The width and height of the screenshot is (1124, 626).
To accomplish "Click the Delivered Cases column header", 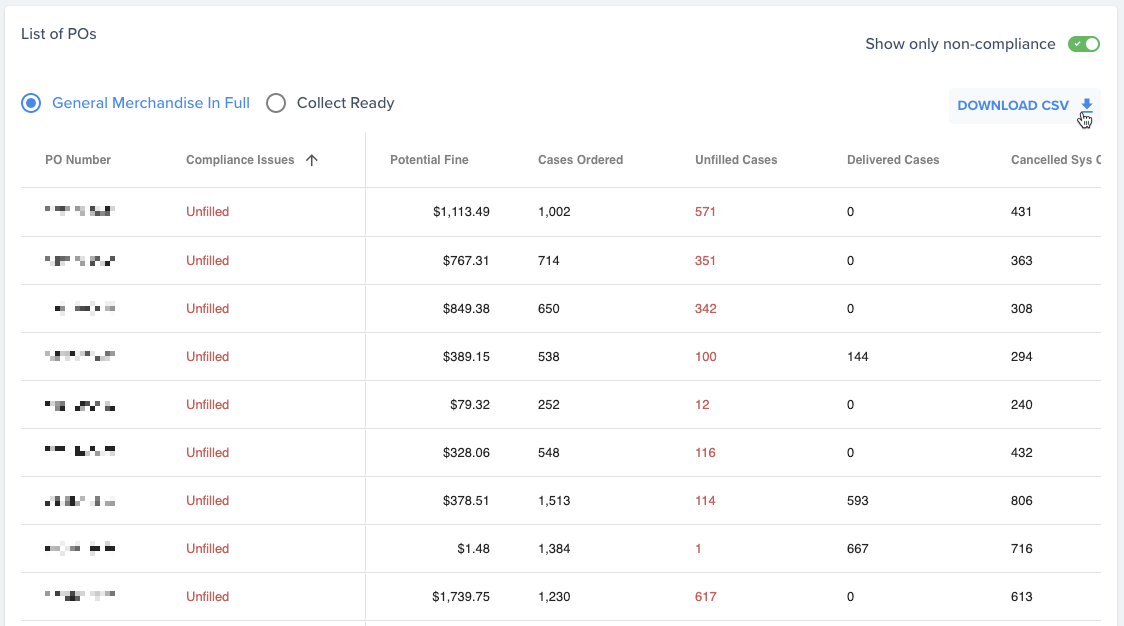I will pos(893,160).
